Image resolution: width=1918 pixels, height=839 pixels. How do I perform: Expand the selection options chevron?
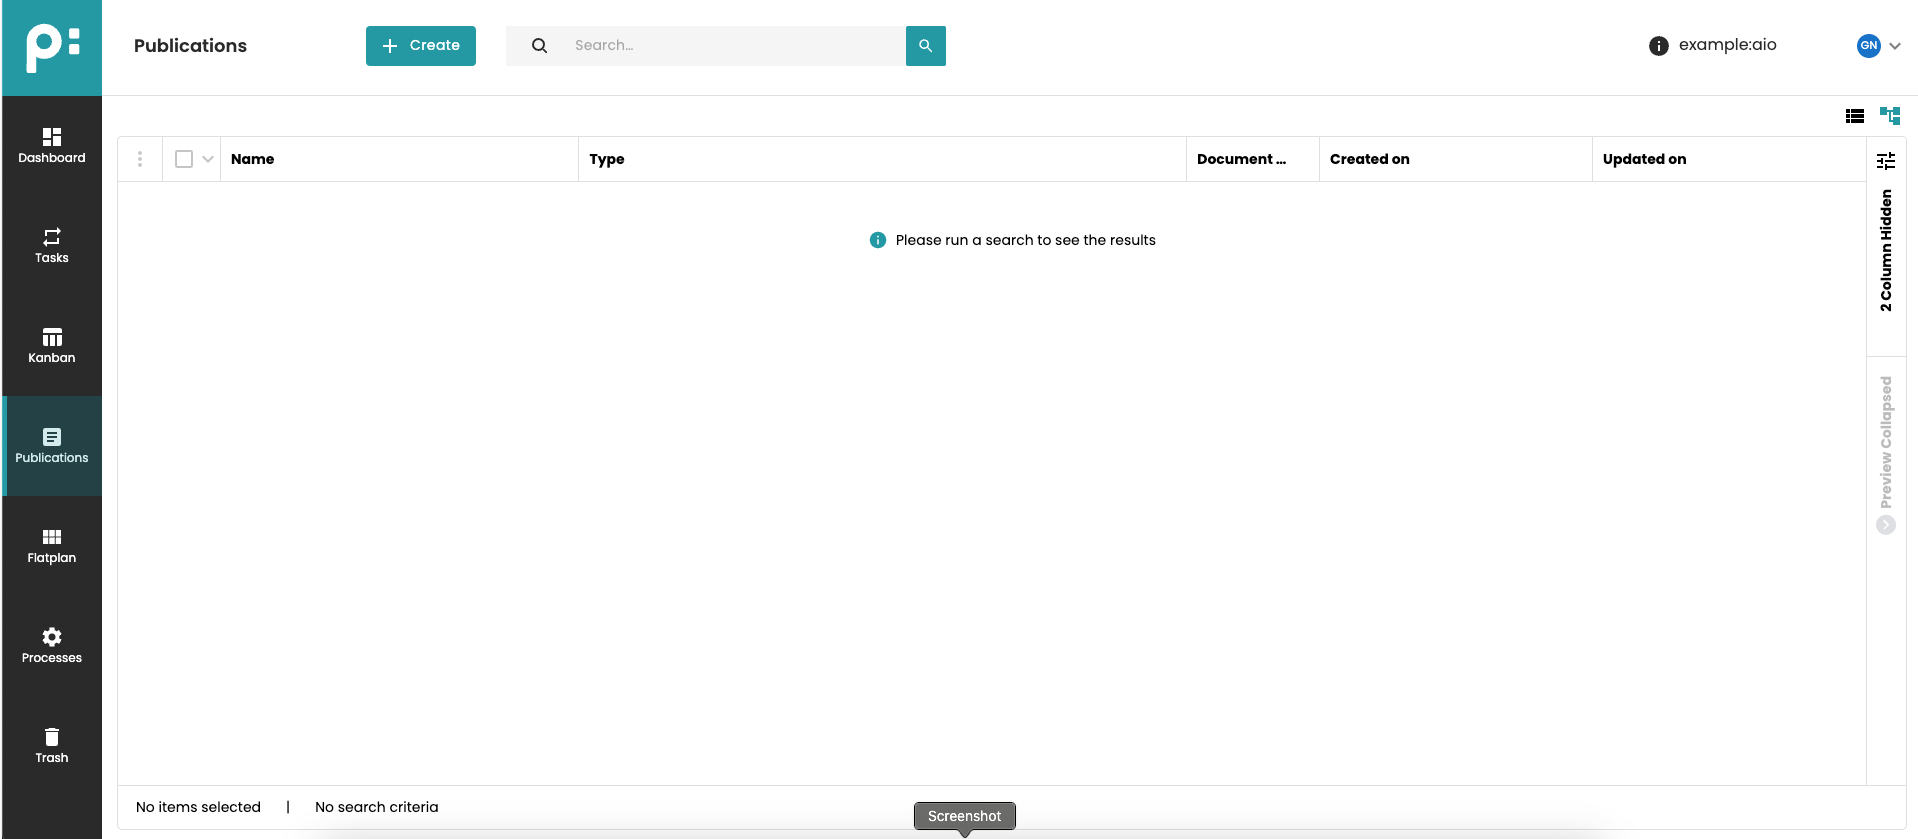point(208,159)
